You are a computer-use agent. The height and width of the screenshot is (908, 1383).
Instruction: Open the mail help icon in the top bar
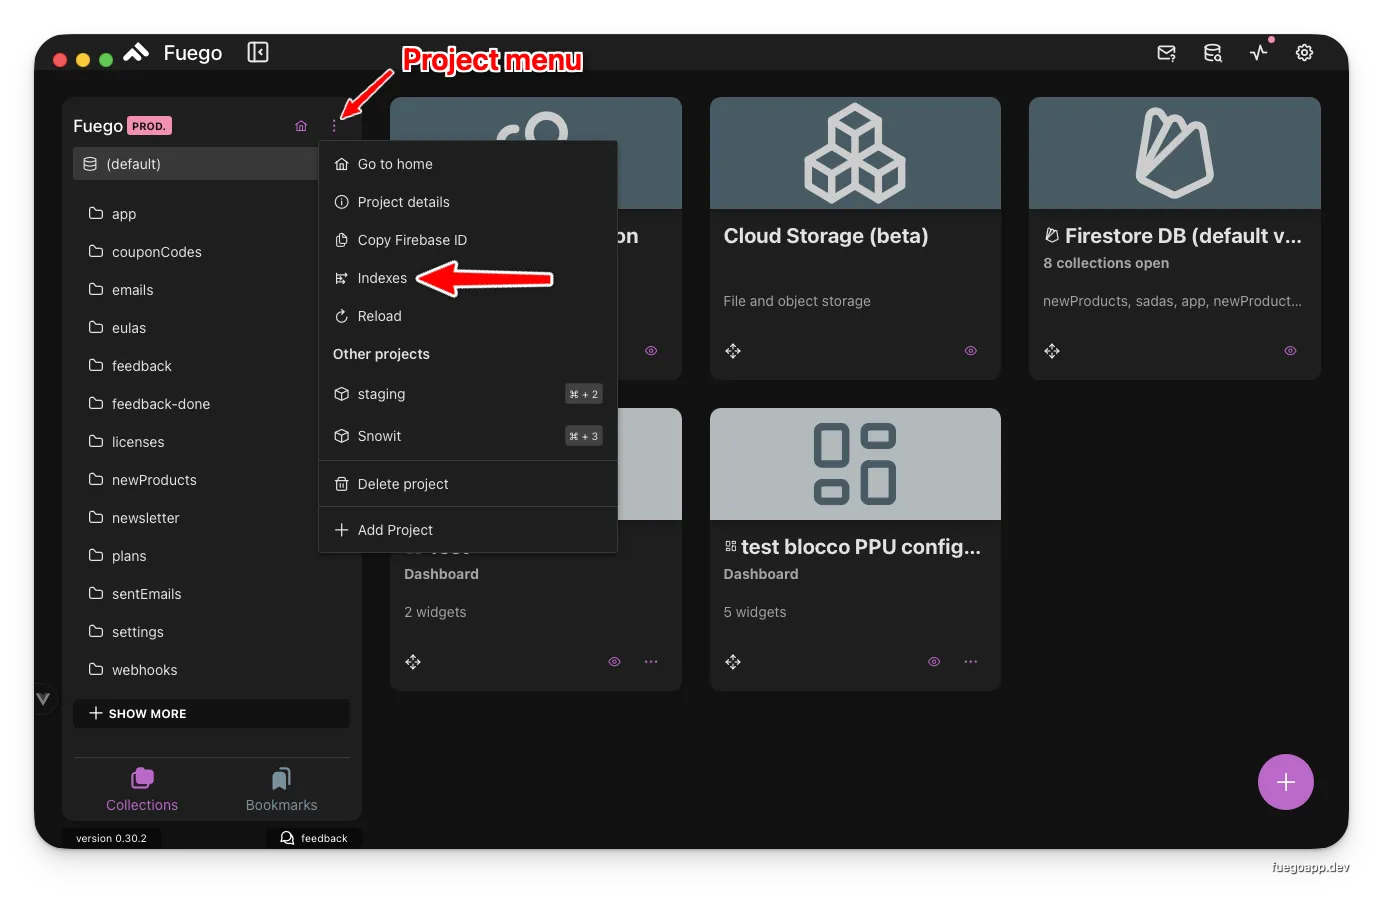pyautogui.click(x=1166, y=53)
